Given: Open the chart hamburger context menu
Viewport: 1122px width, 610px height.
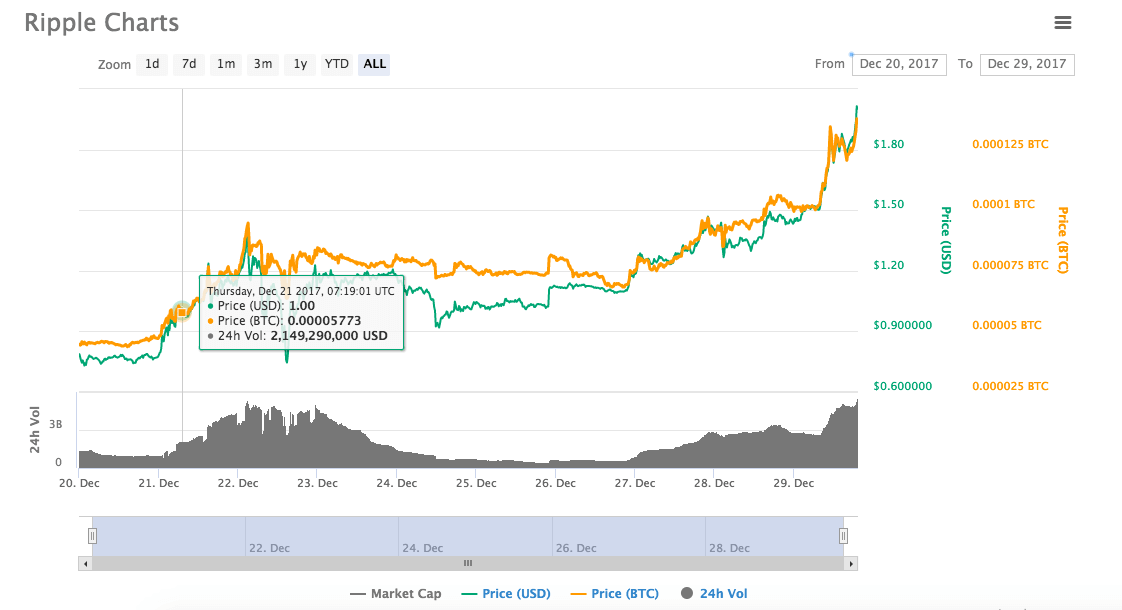Looking at the screenshot, I should [1062, 23].
